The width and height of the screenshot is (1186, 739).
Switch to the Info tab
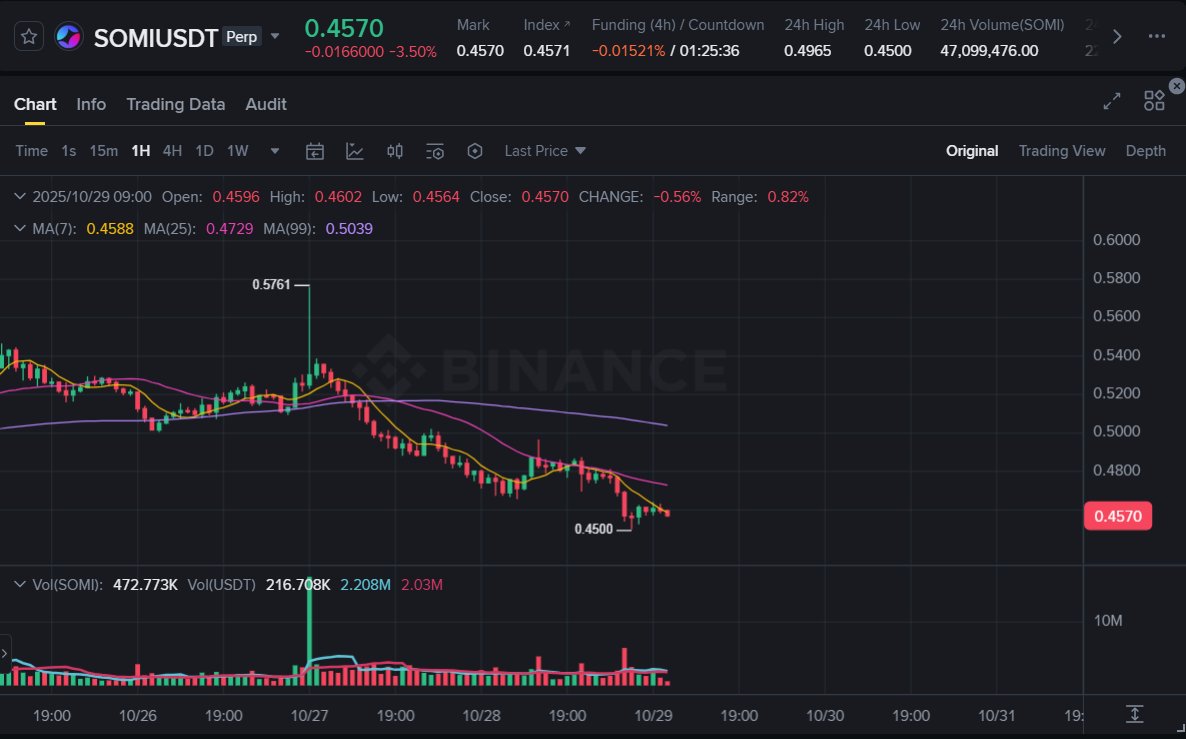click(x=91, y=104)
